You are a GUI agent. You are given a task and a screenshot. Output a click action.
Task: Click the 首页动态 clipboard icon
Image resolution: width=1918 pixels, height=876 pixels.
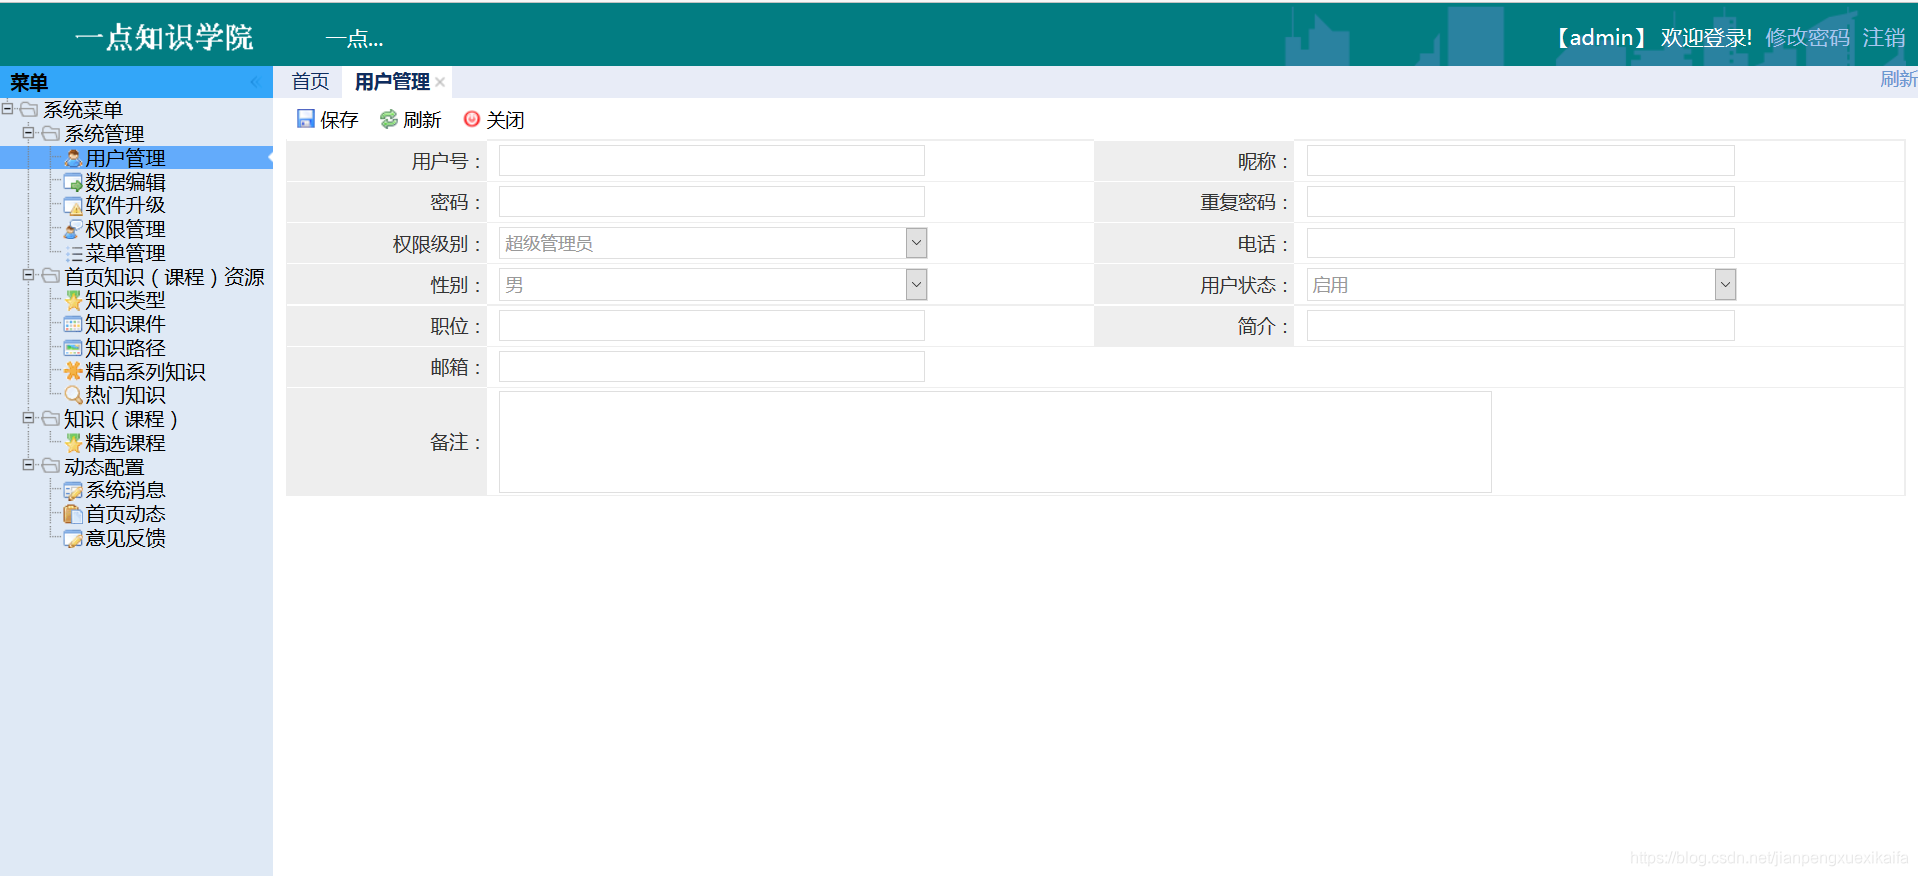73,514
